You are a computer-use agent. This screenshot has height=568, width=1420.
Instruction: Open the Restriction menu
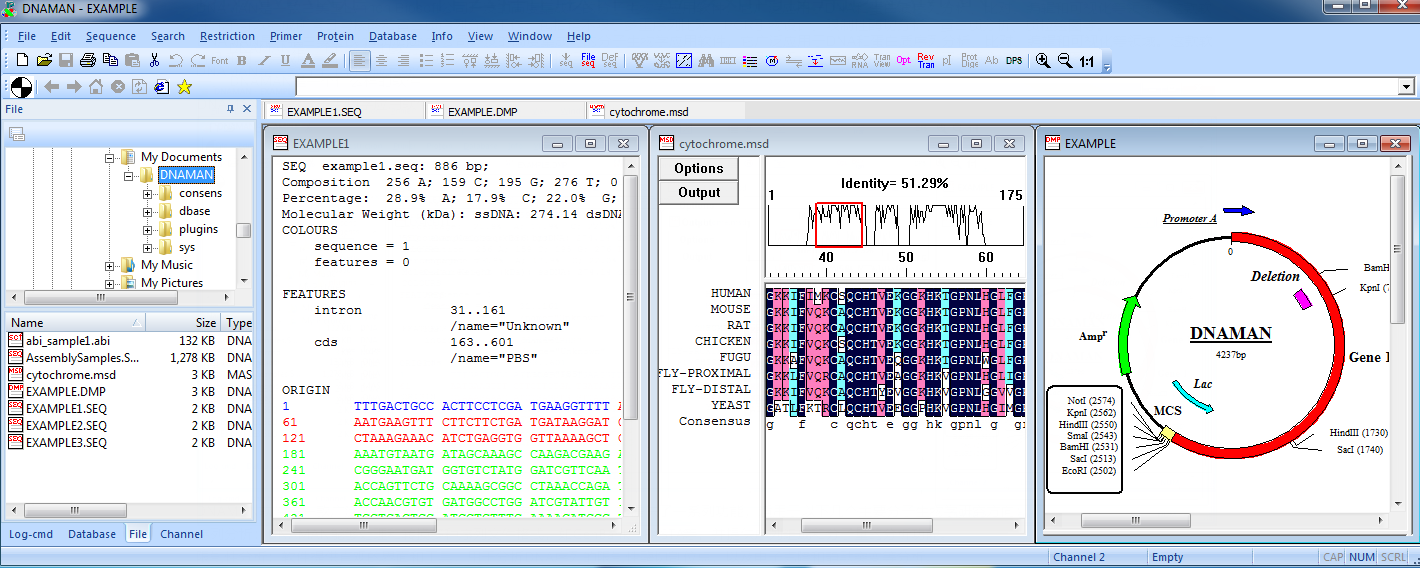(227, 36)
